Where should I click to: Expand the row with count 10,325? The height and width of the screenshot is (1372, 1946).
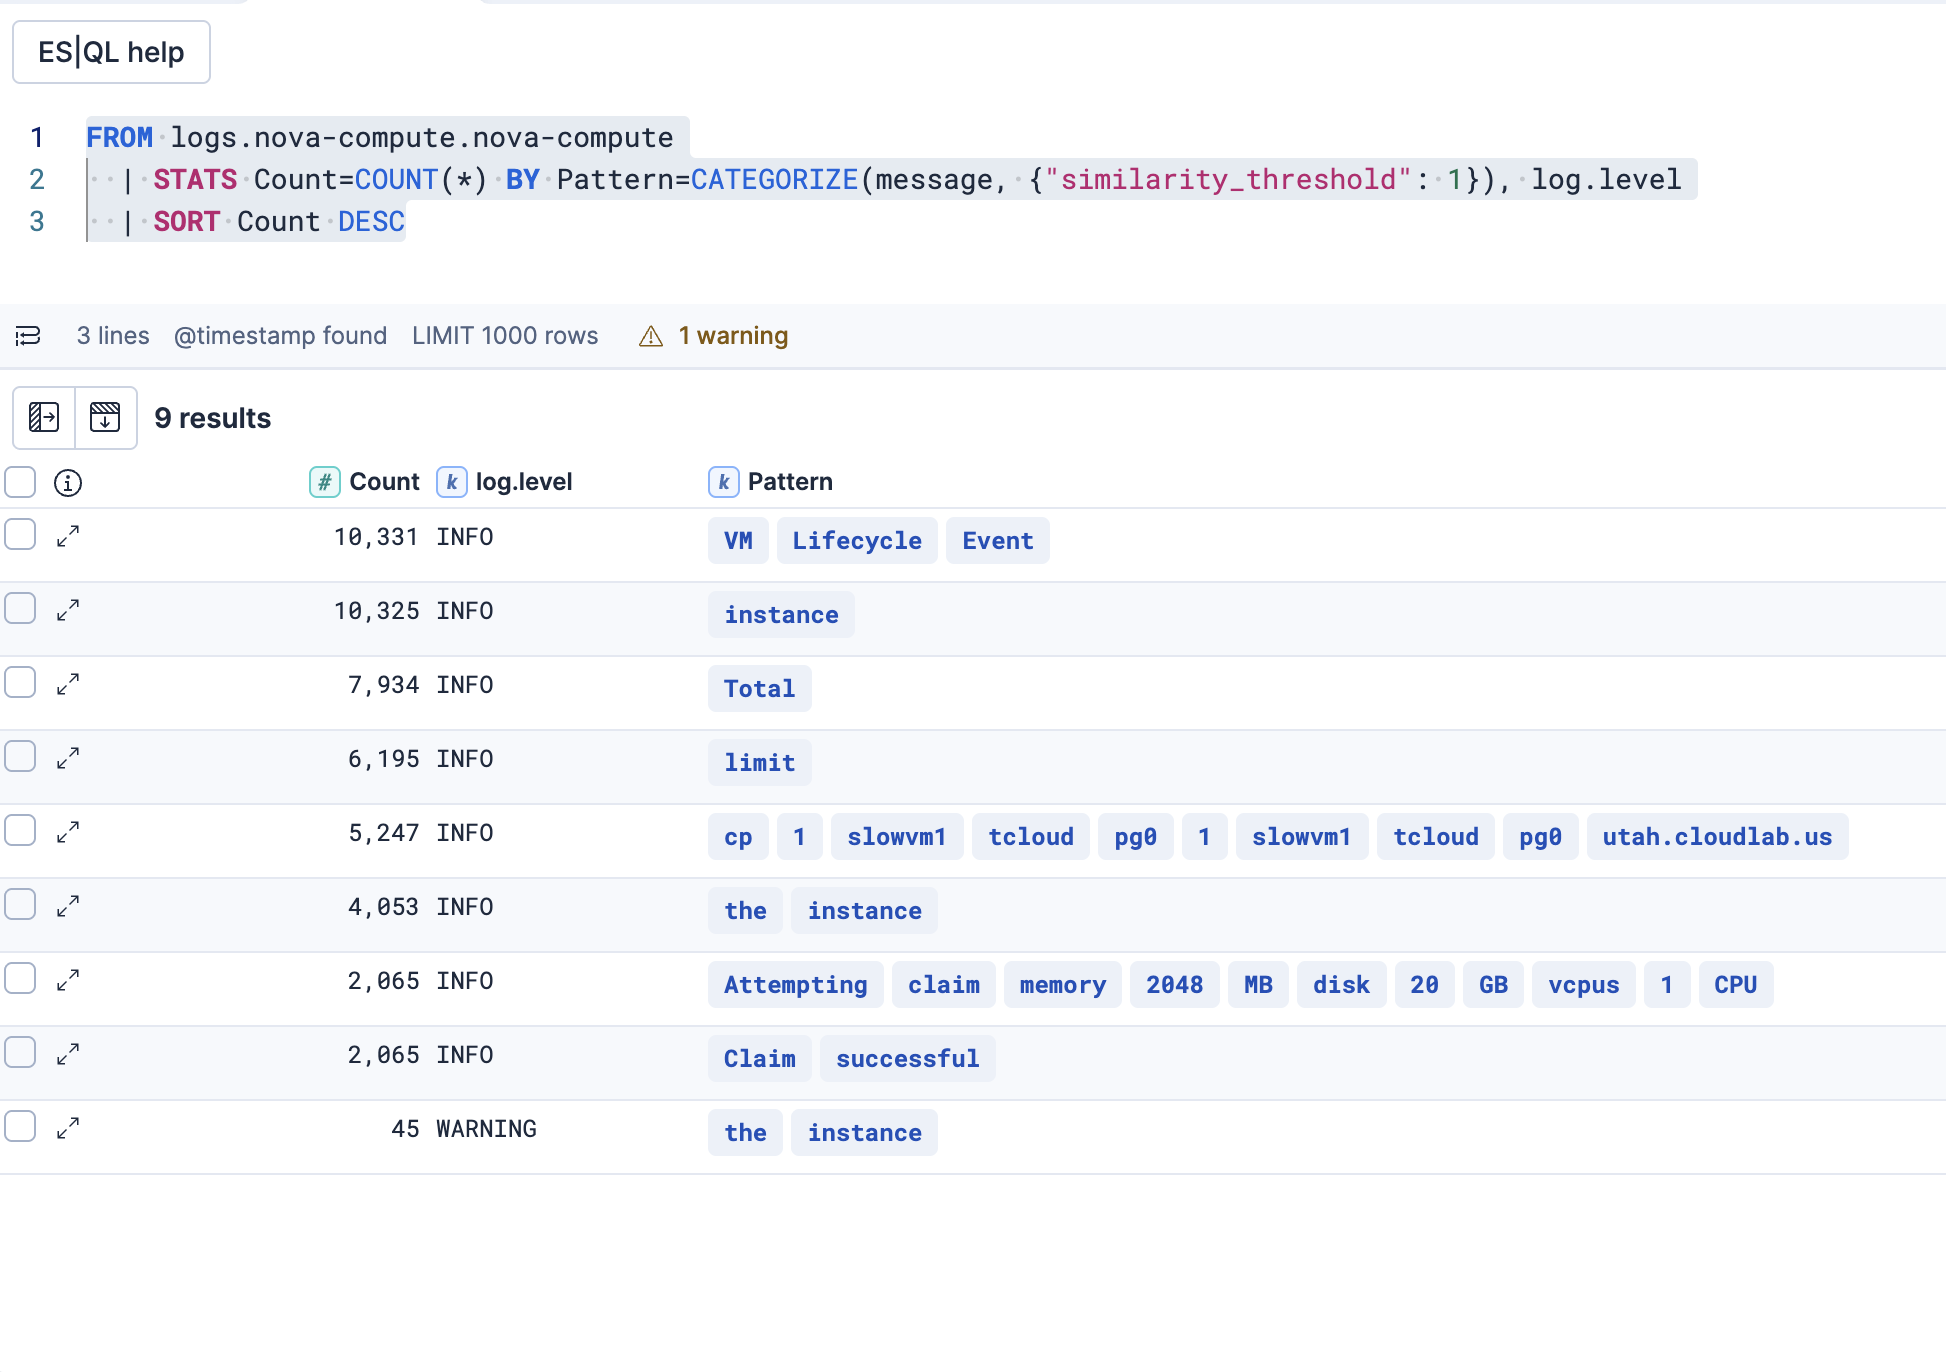point(68,610)
